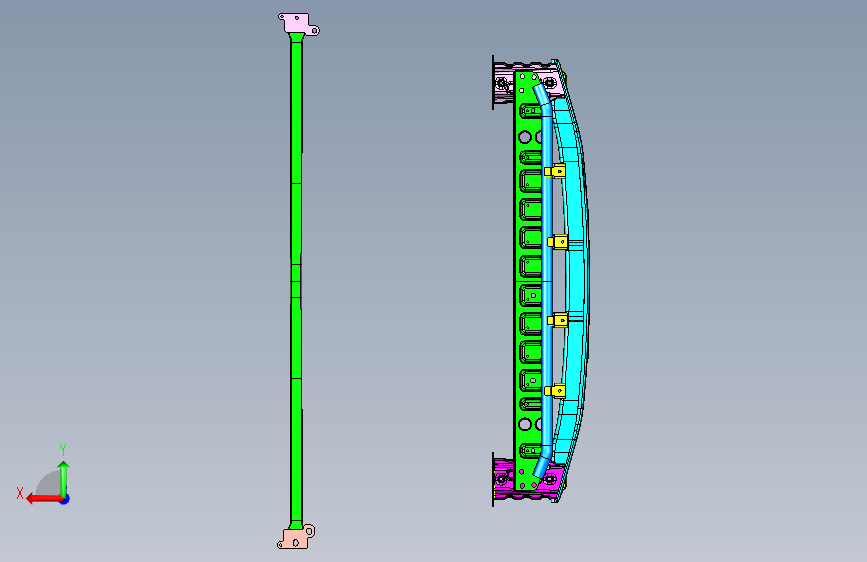867x562 pixels.
Task: Click the green Y axis arrow on triad
Action: (x=64, y=478)
